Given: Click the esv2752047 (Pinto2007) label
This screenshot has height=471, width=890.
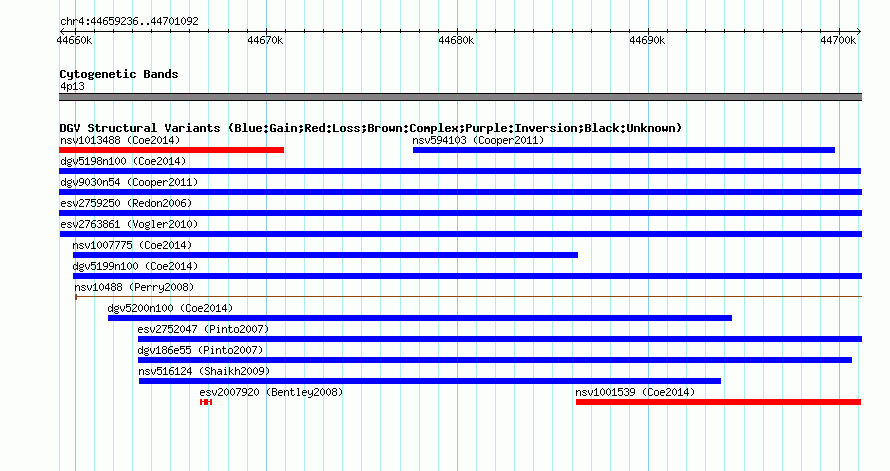Looking at the screenshot, I should coord(203,329).
